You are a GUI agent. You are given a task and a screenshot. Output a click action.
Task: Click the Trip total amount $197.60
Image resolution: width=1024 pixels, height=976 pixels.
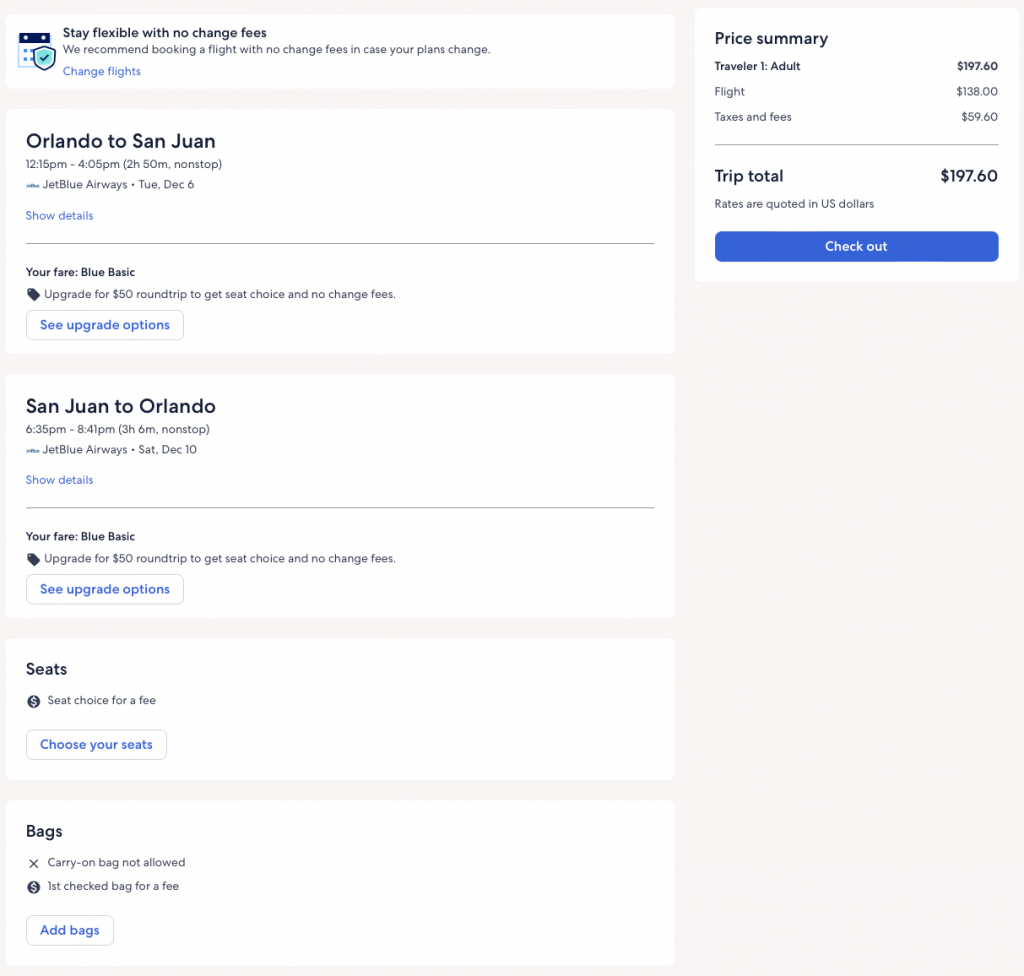click(x=968, y=176)
